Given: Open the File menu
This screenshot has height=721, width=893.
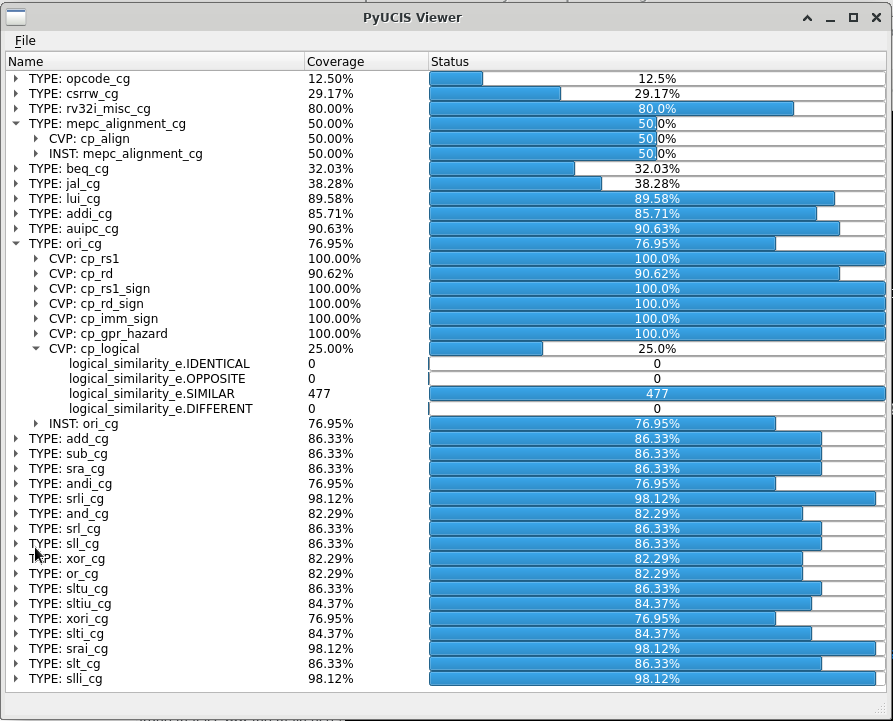Looking at the screenshot, I should coord(25,40).
